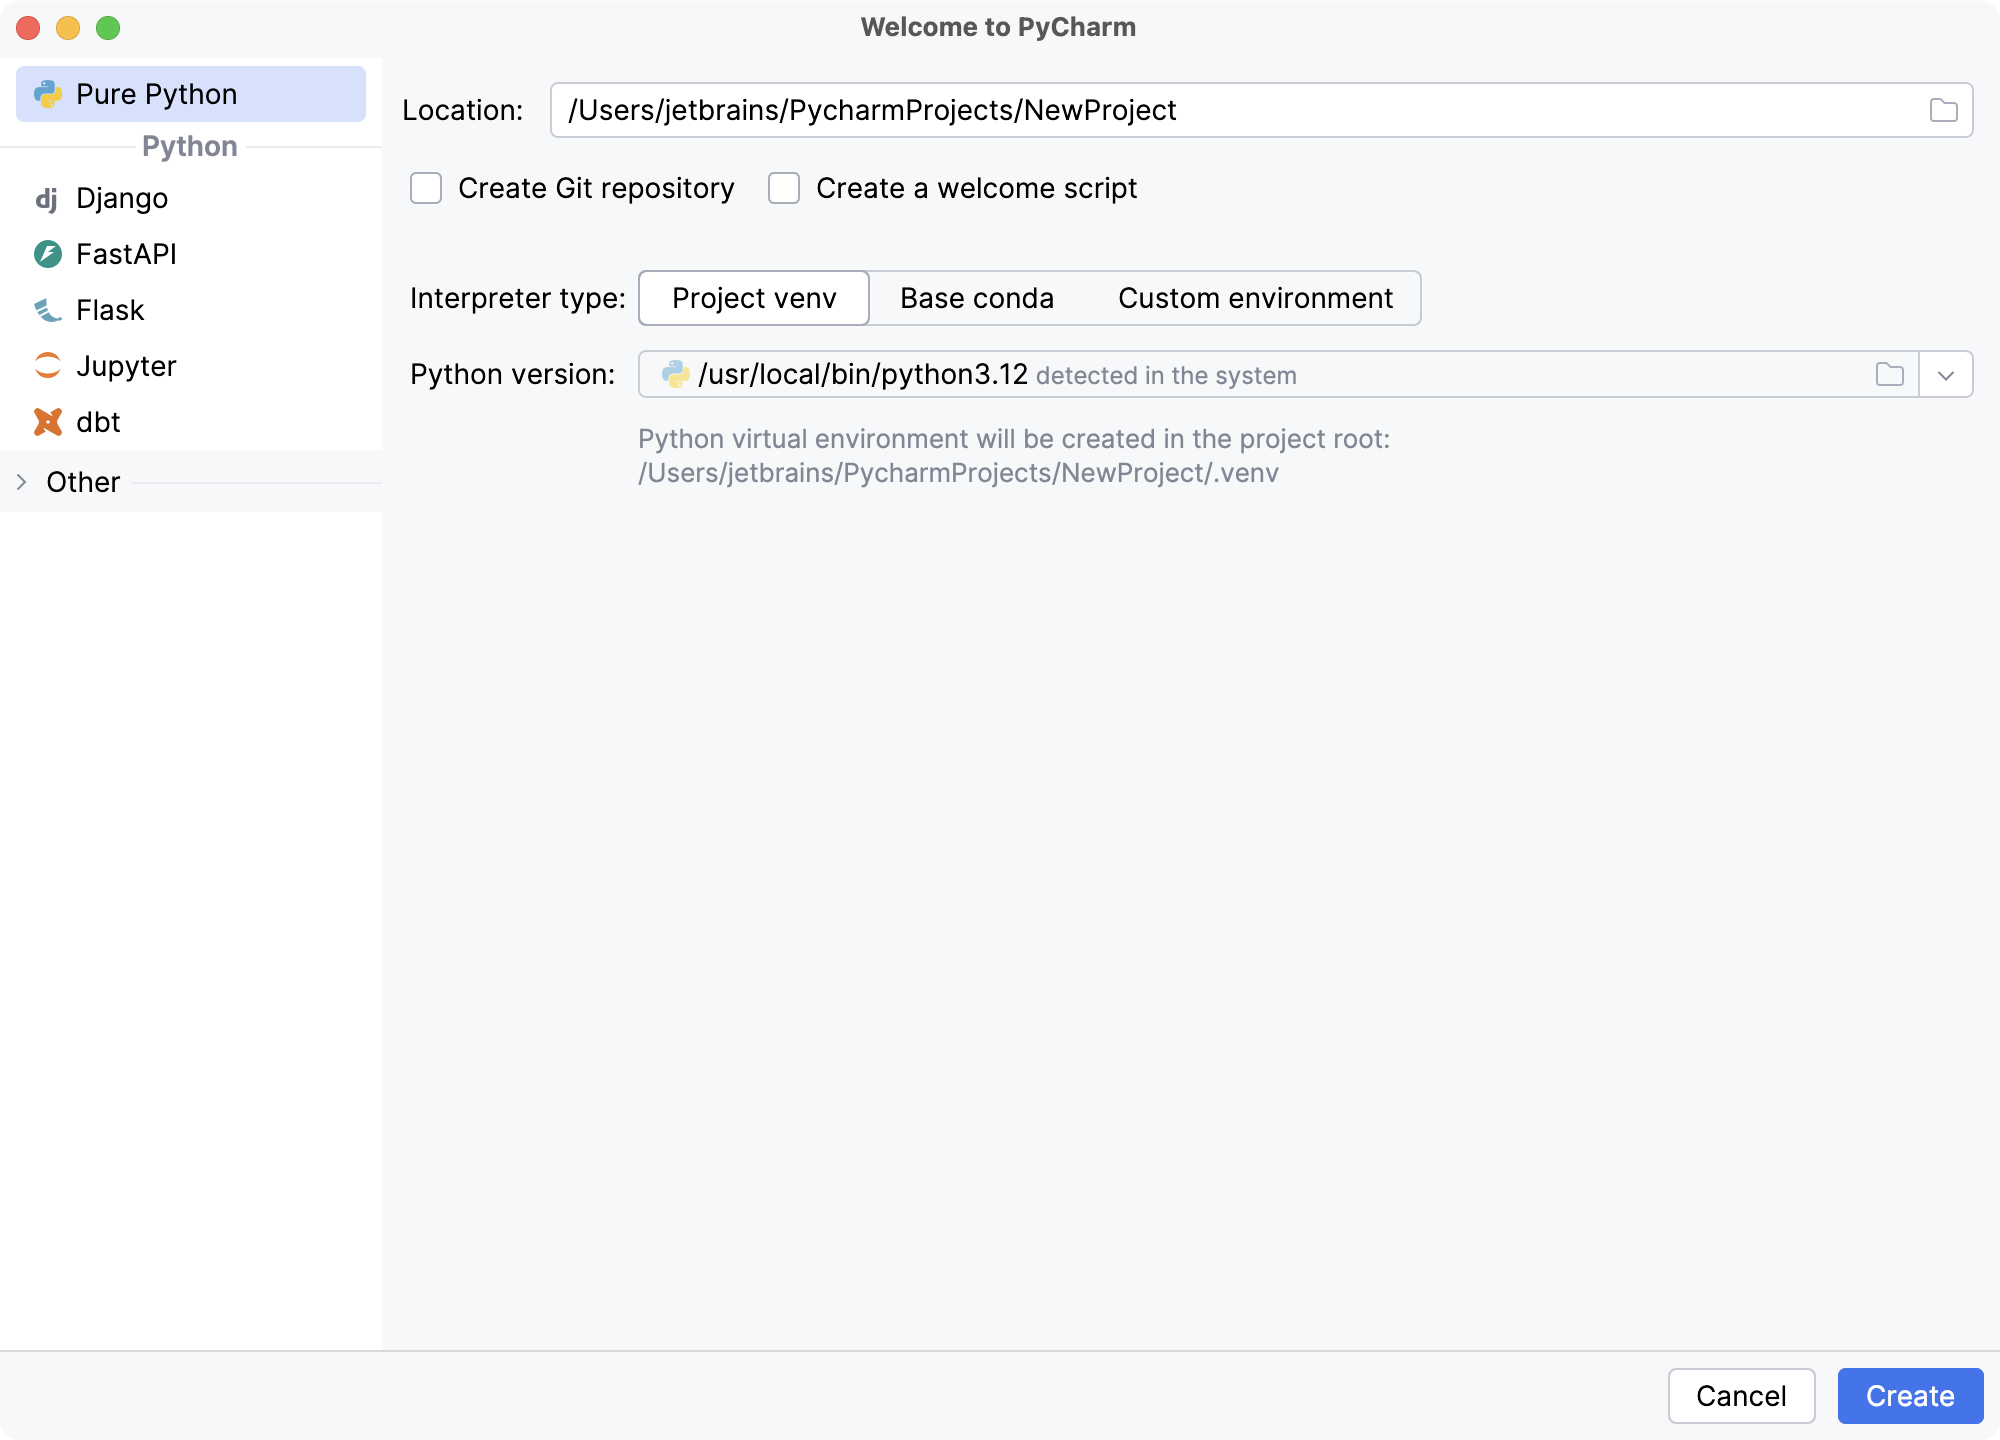
Task: Select the Pure Python project type
Action: click(157, 93)
